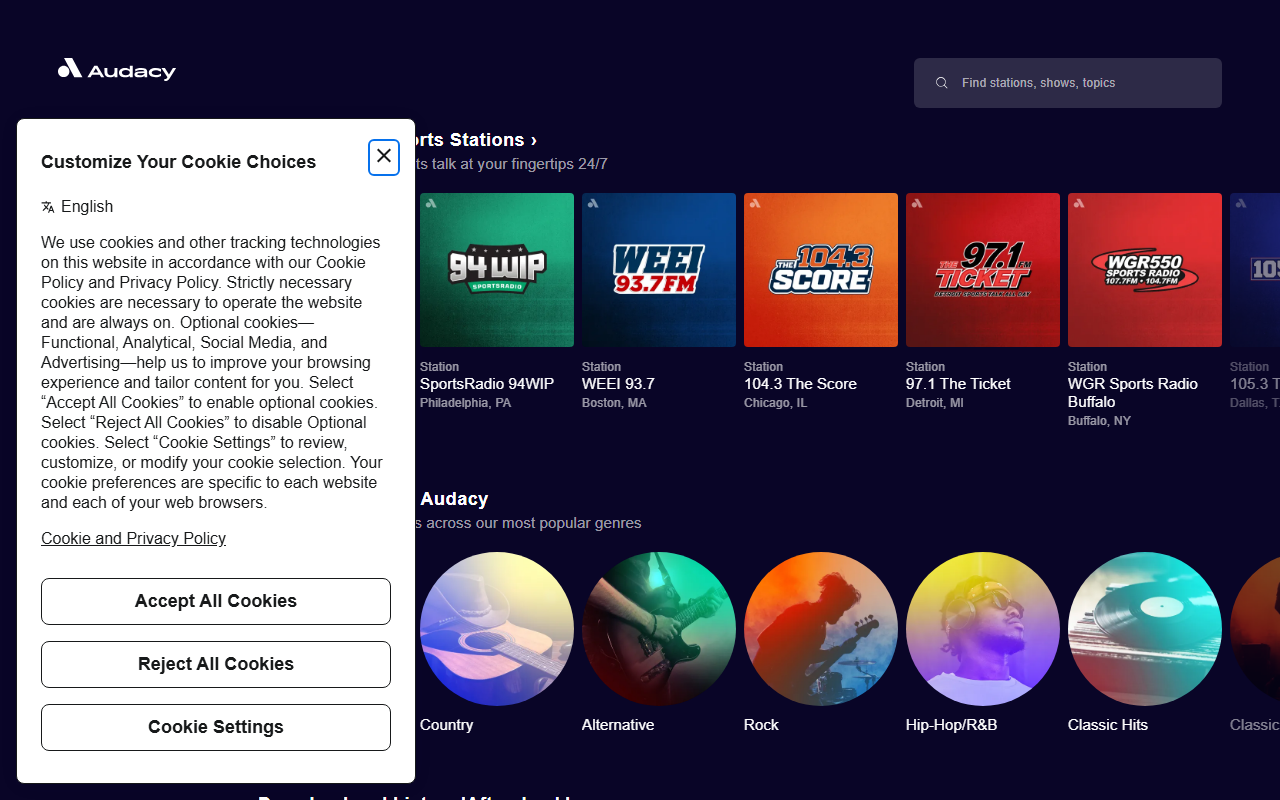Reject All Cookies

[216, 664]
